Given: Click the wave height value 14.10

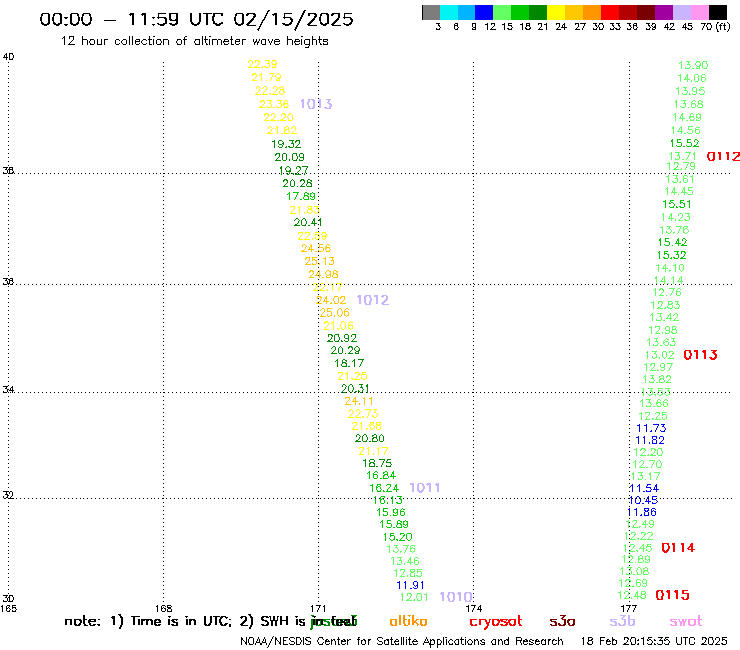Looking at the screenshot, I should coord(670,268).
